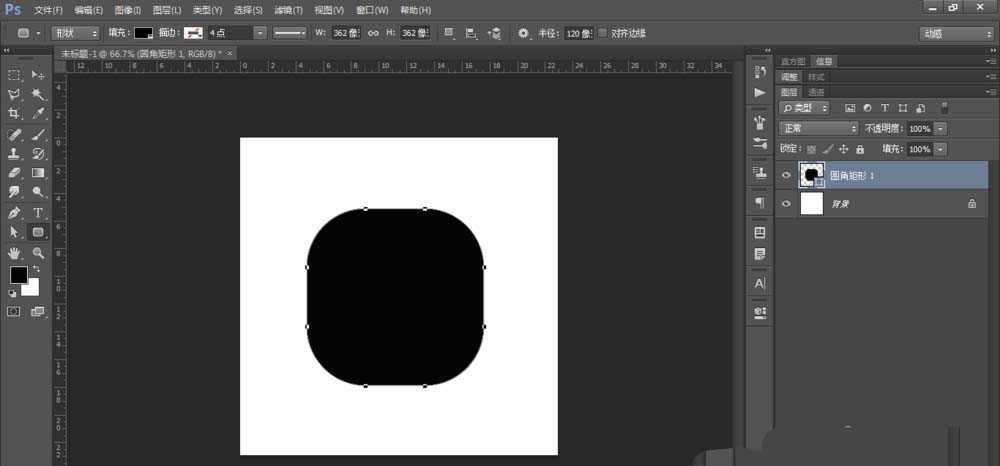Activate the Hand tool
Screen dimensions: 1000x466
pos(15,252)
